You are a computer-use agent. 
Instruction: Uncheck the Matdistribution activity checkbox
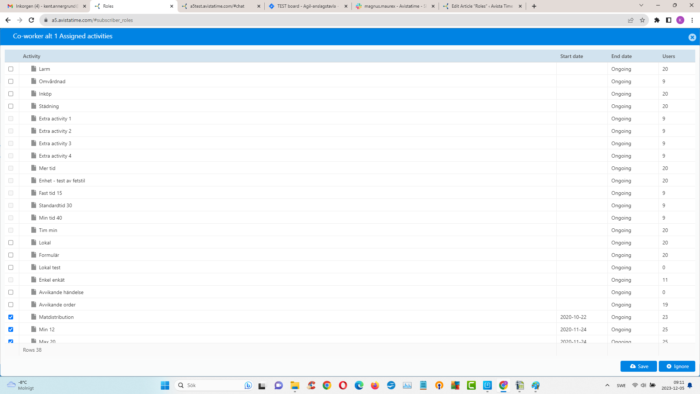pyautogui.click(x=11, y=317)
